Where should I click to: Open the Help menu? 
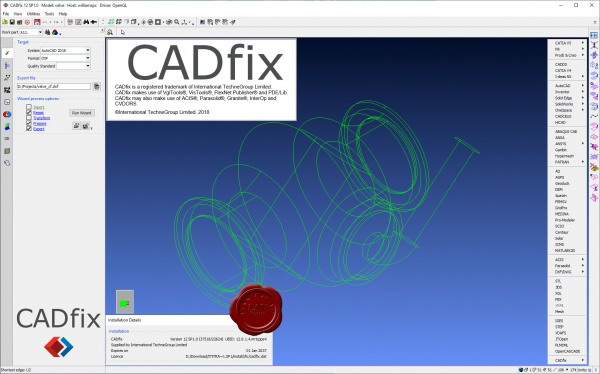coord(63,14)
